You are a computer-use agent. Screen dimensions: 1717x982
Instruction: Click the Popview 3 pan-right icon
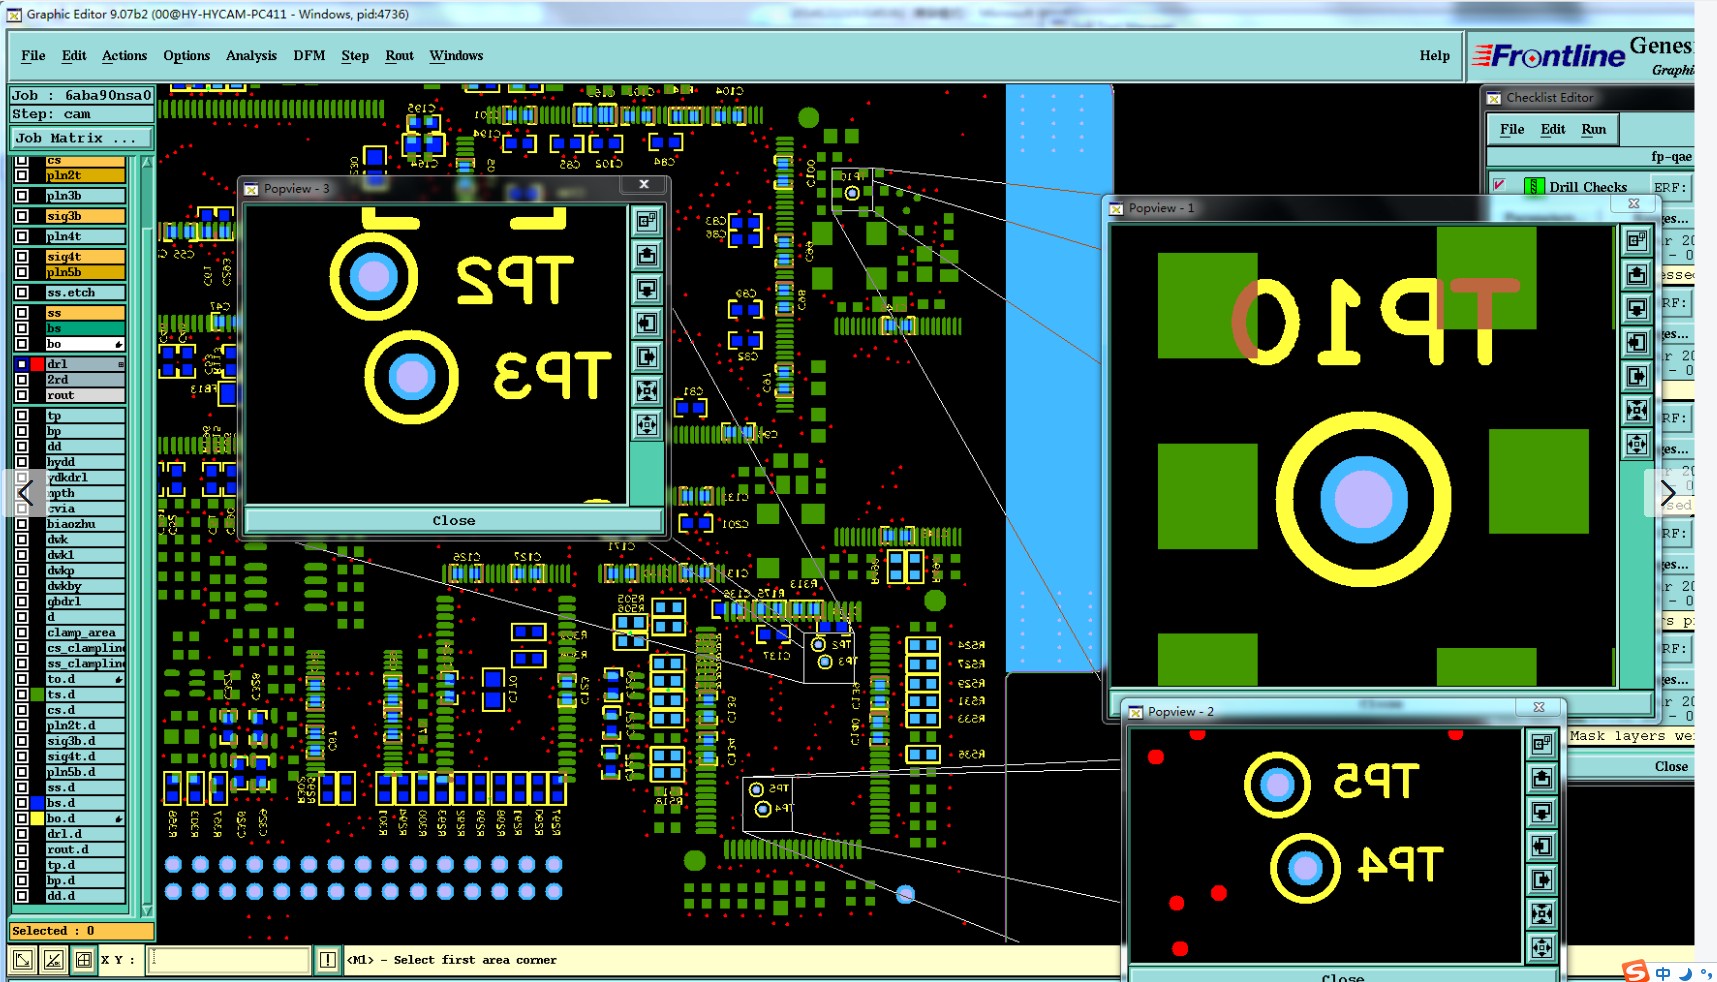pyautogui.click(x=647, y=357)
